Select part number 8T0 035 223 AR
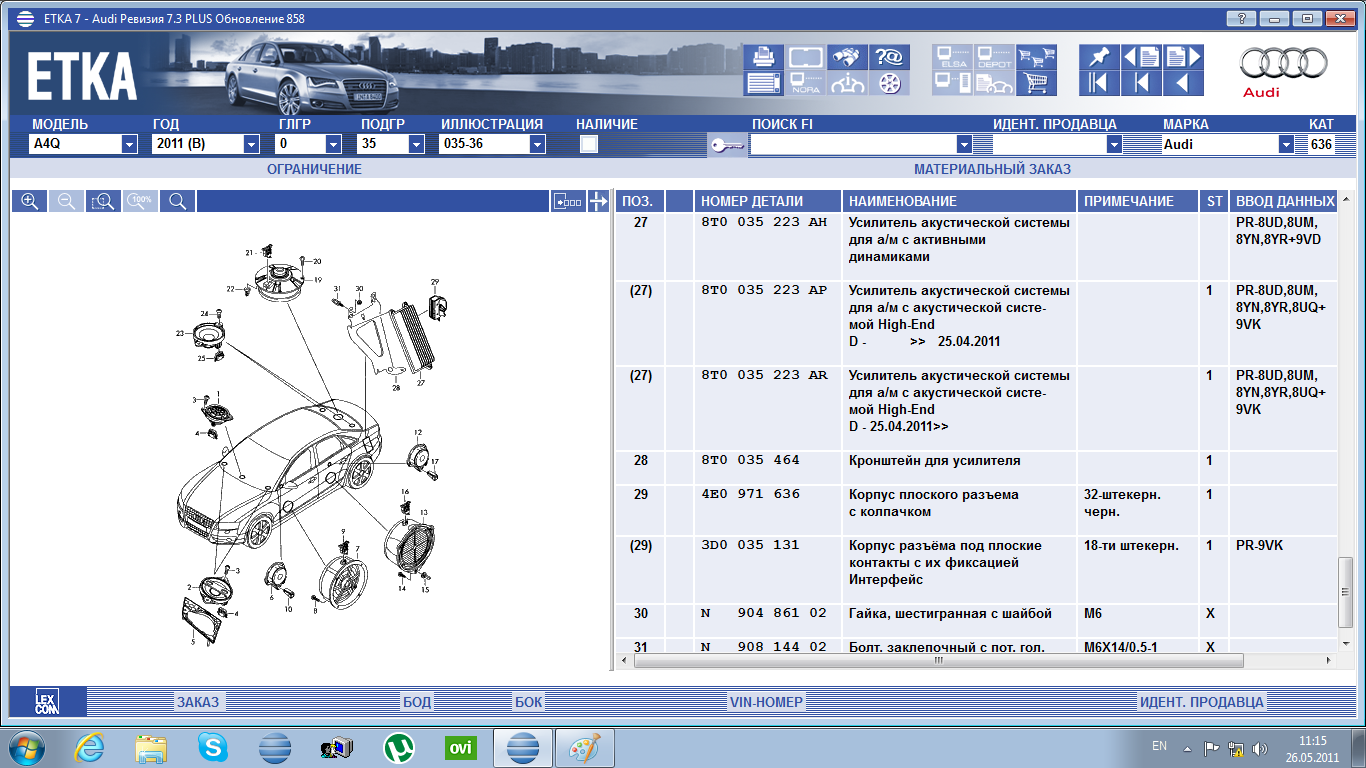This screenshot has height=768, width=1366. 764,375
